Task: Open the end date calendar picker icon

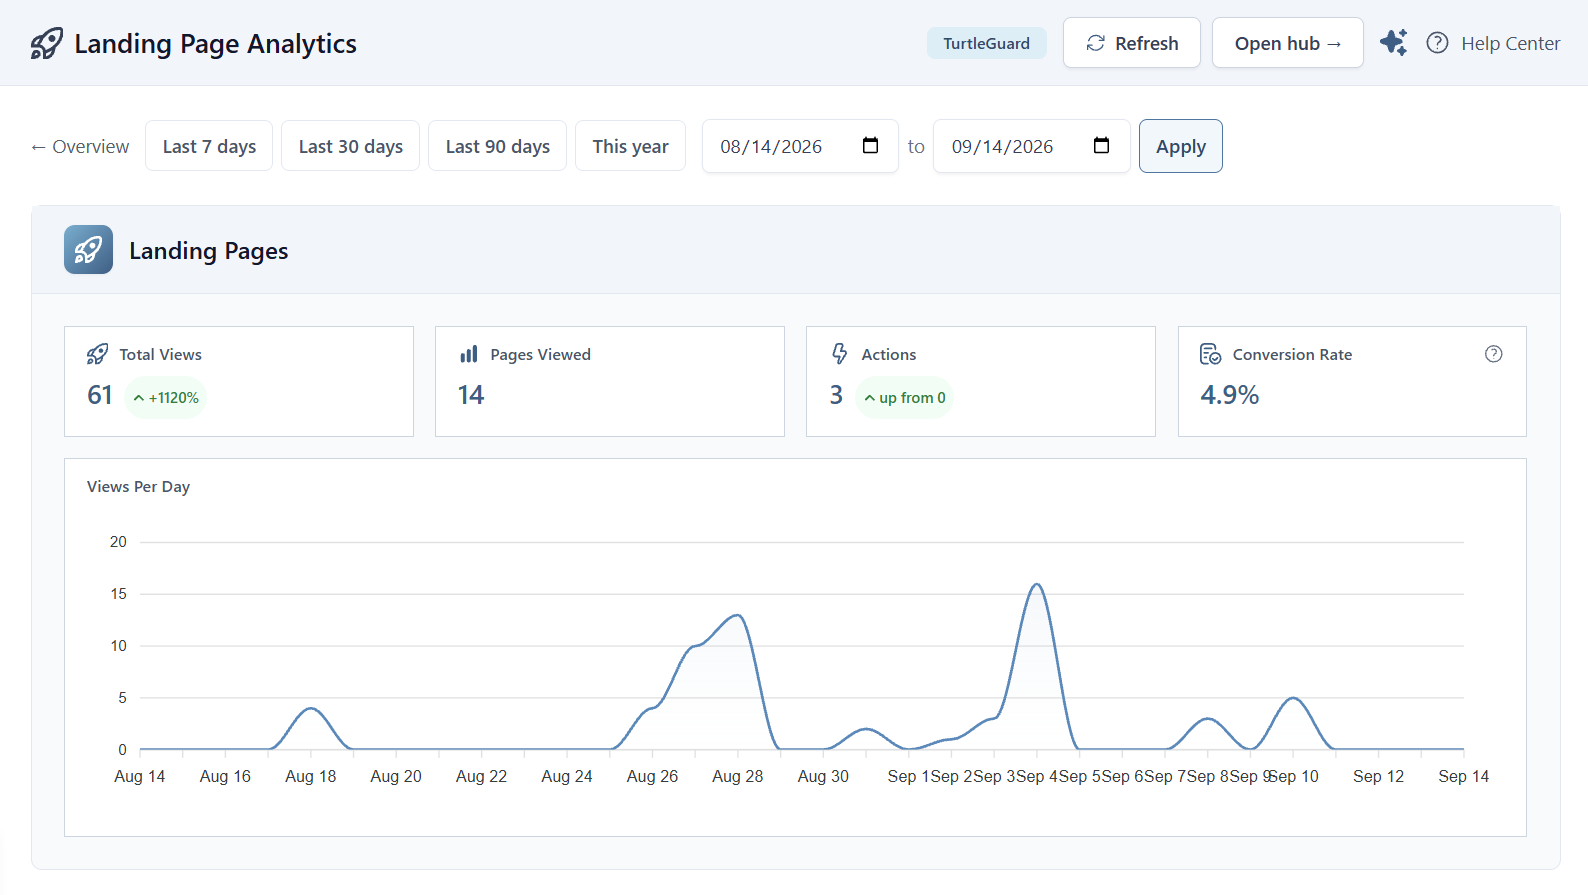Action: coord(1101,146)
